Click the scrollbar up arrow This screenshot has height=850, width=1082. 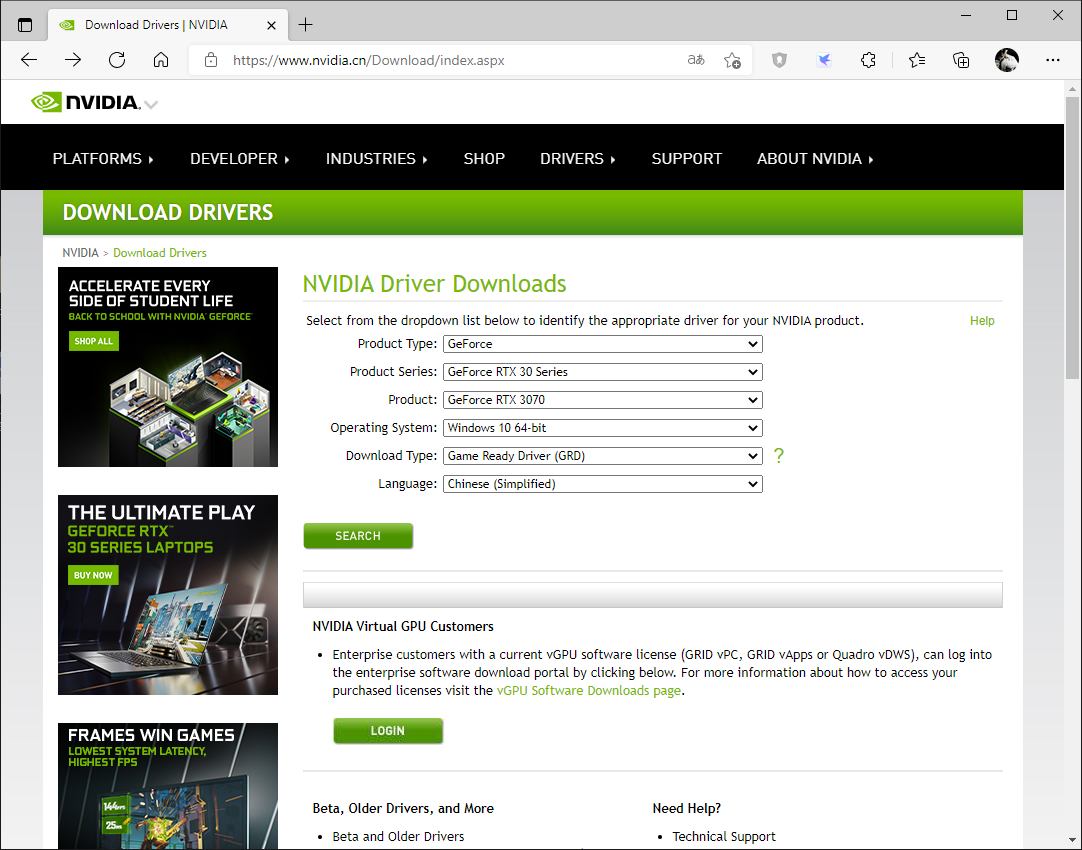click(x=1072, y=88)
